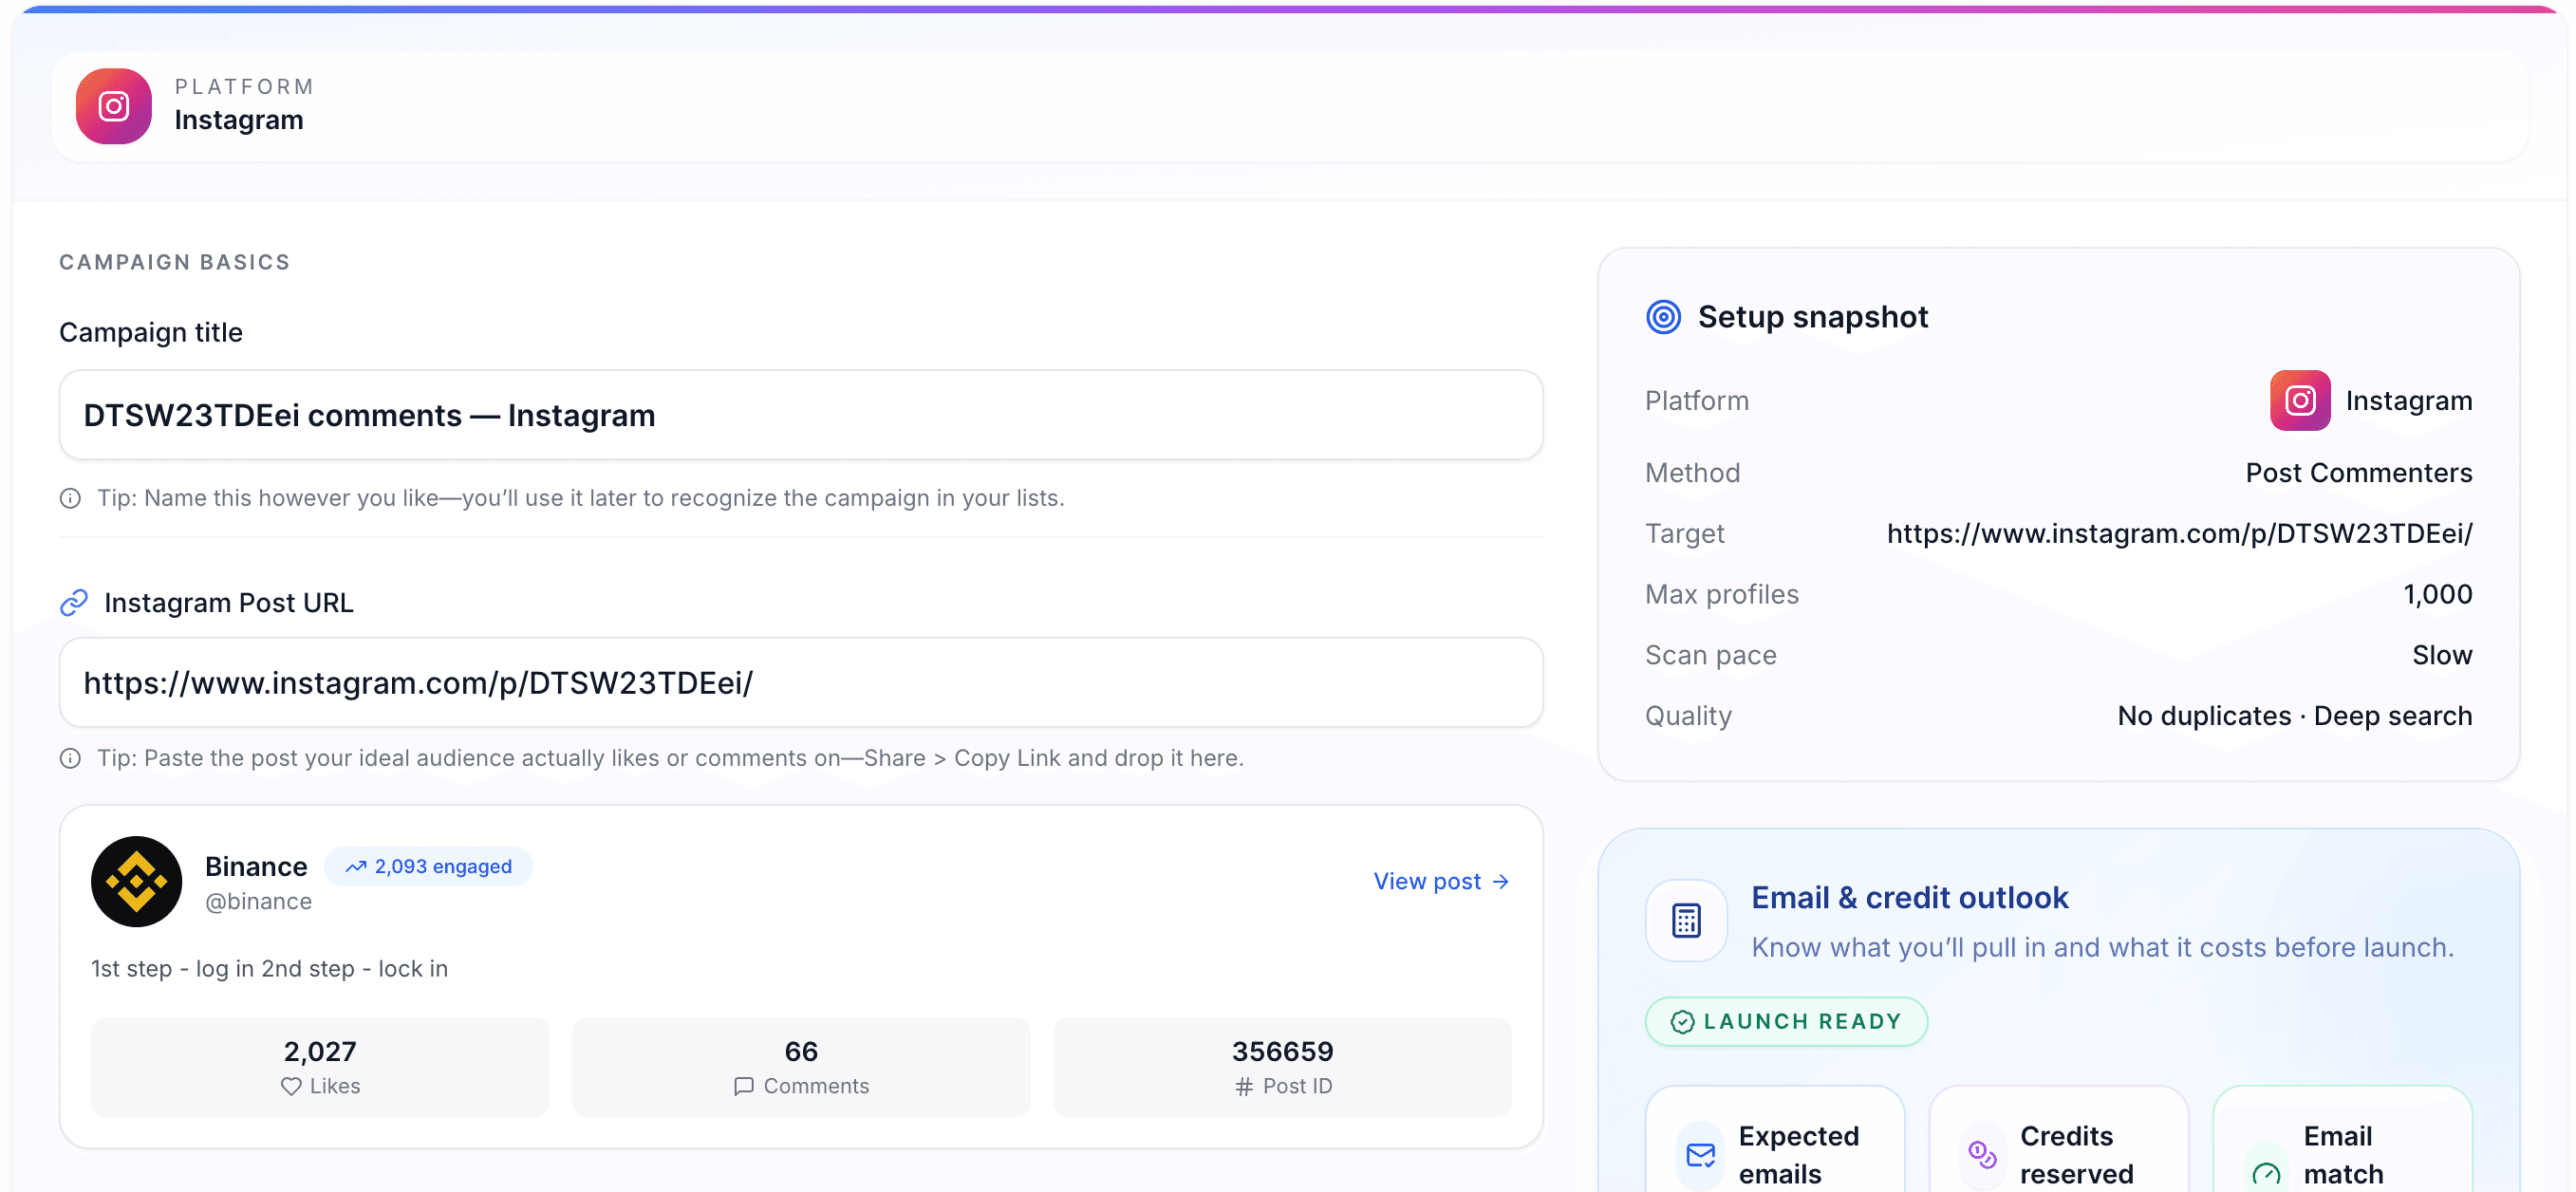
Task: Click the 'Binance' account name
Action: point(256,866)
